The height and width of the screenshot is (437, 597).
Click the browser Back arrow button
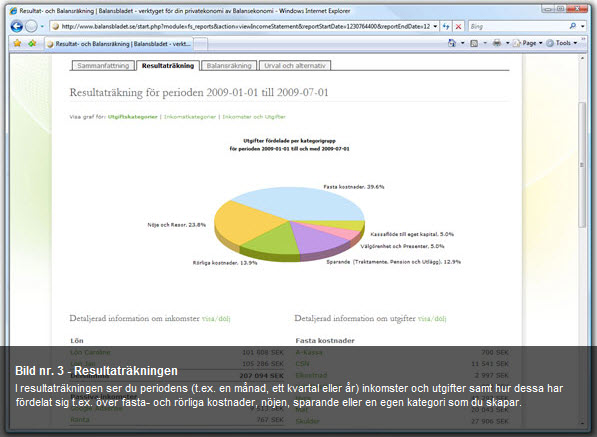click(x=16, y=26)
